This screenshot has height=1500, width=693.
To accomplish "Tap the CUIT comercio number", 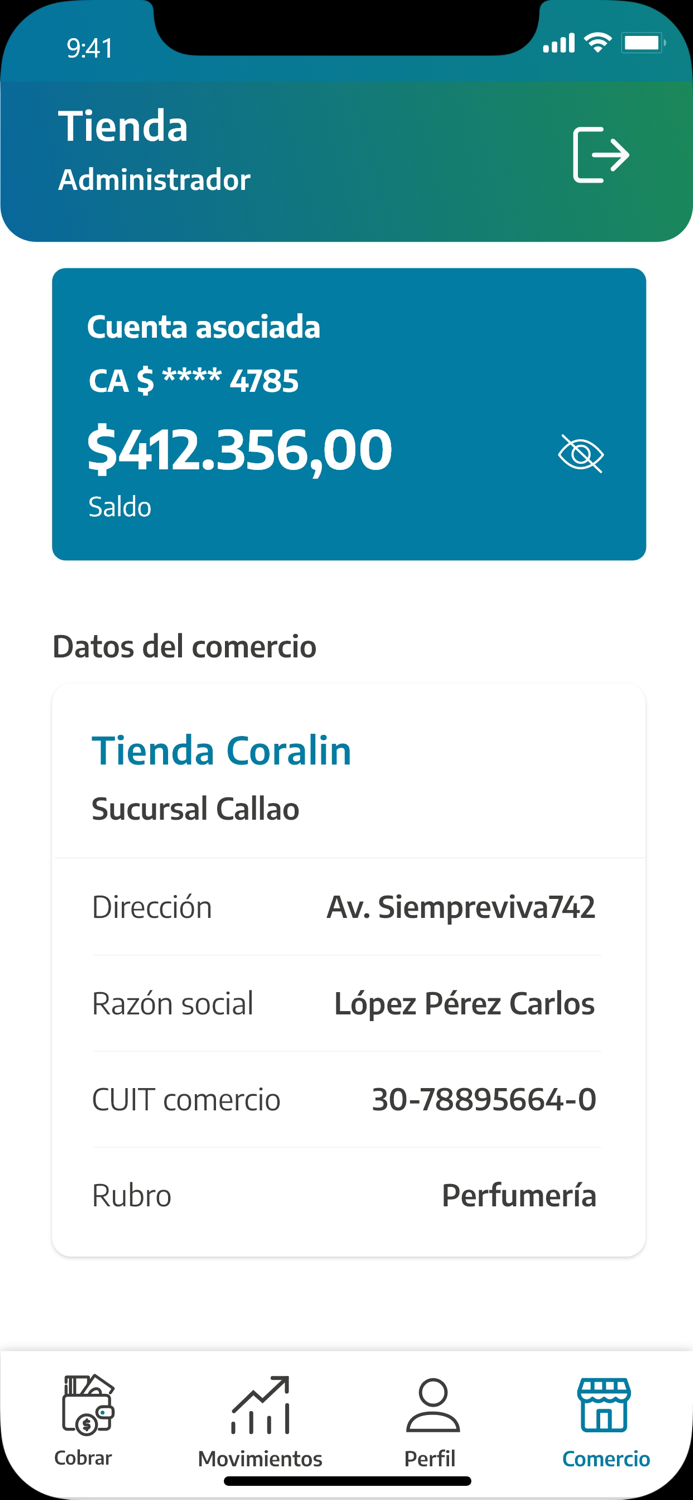I will (484, 1098).
